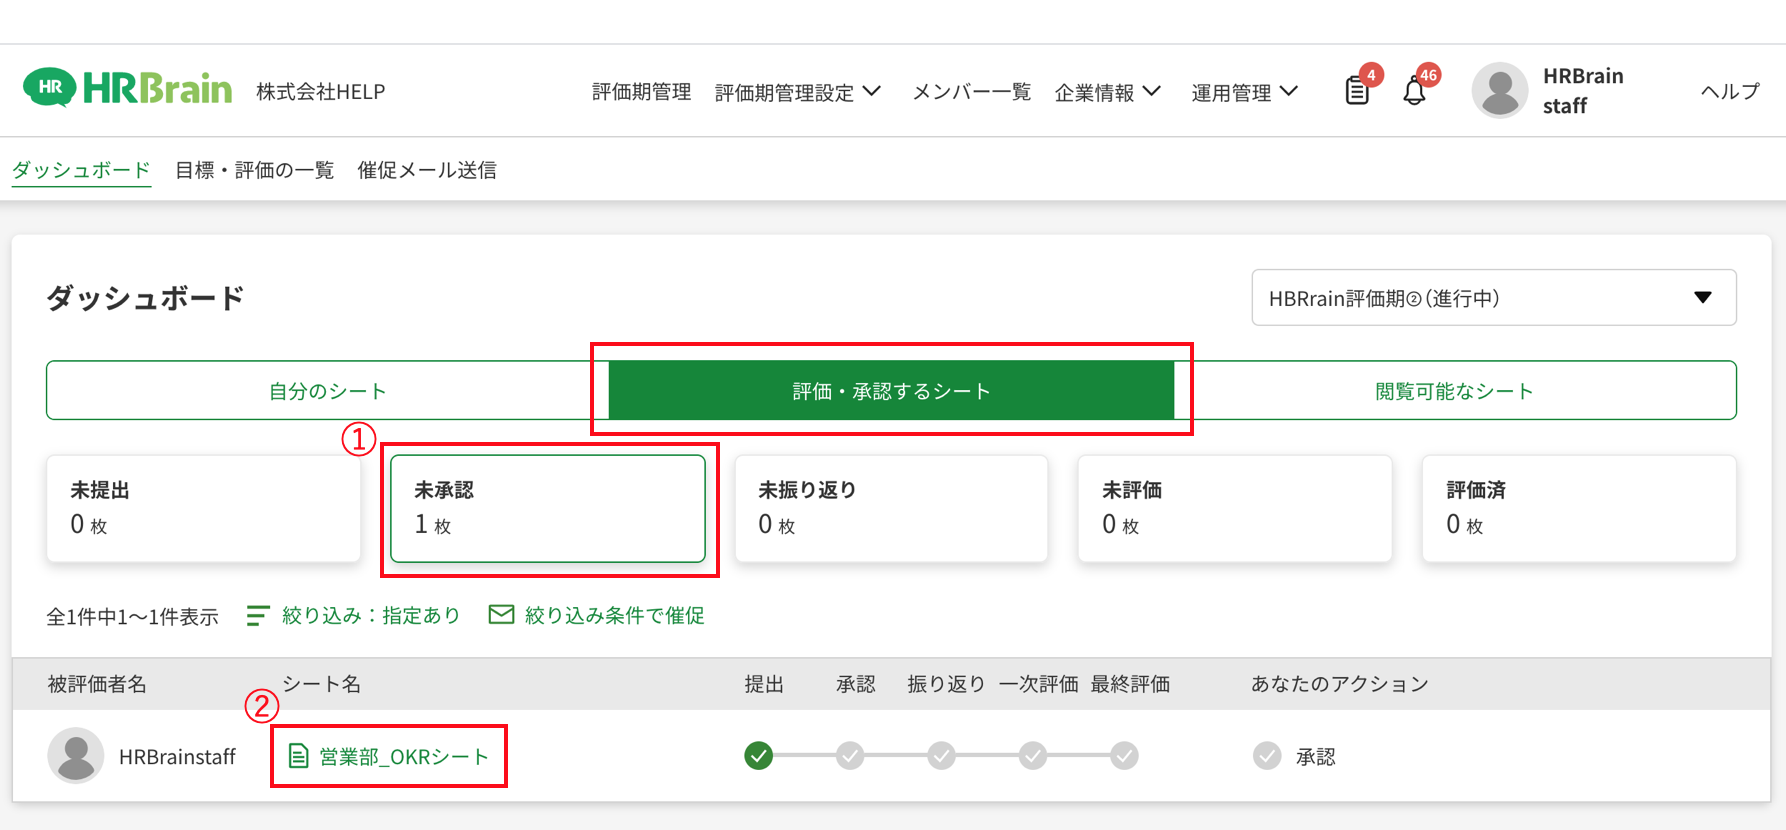Viewport: 1786px width, 830px height.
Task: Open the ヘルプ link
Action: 1730,91
